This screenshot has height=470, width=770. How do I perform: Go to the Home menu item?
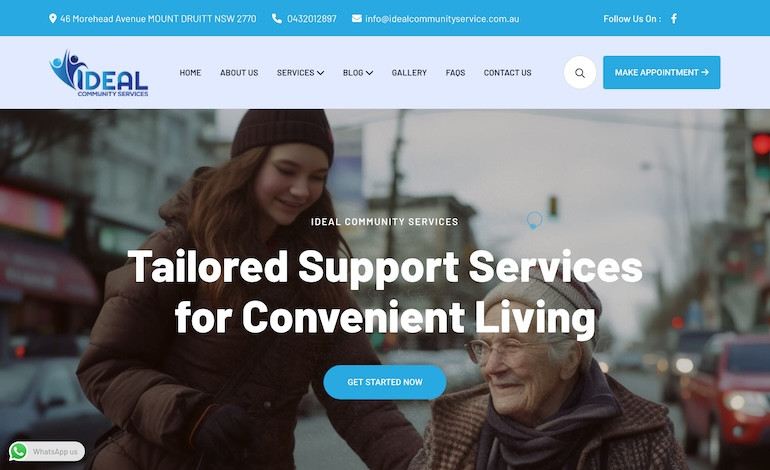coord(190,73)
